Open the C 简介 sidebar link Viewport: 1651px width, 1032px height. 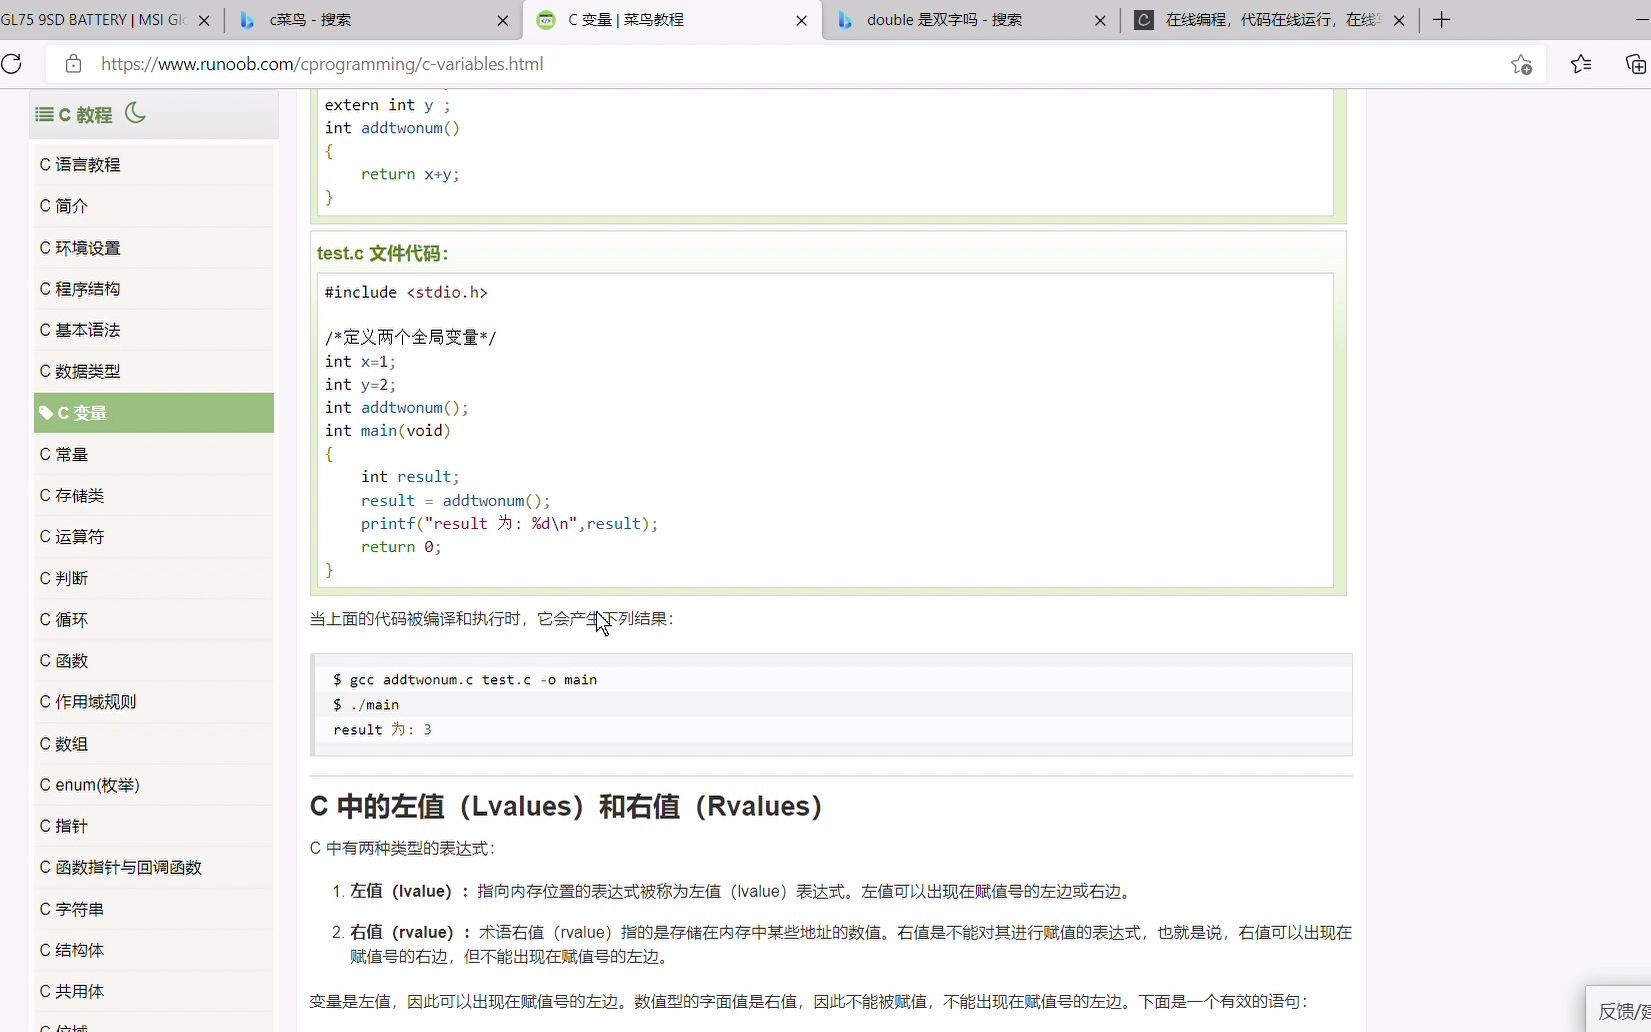pyautogui.click(x=154, y=206)
